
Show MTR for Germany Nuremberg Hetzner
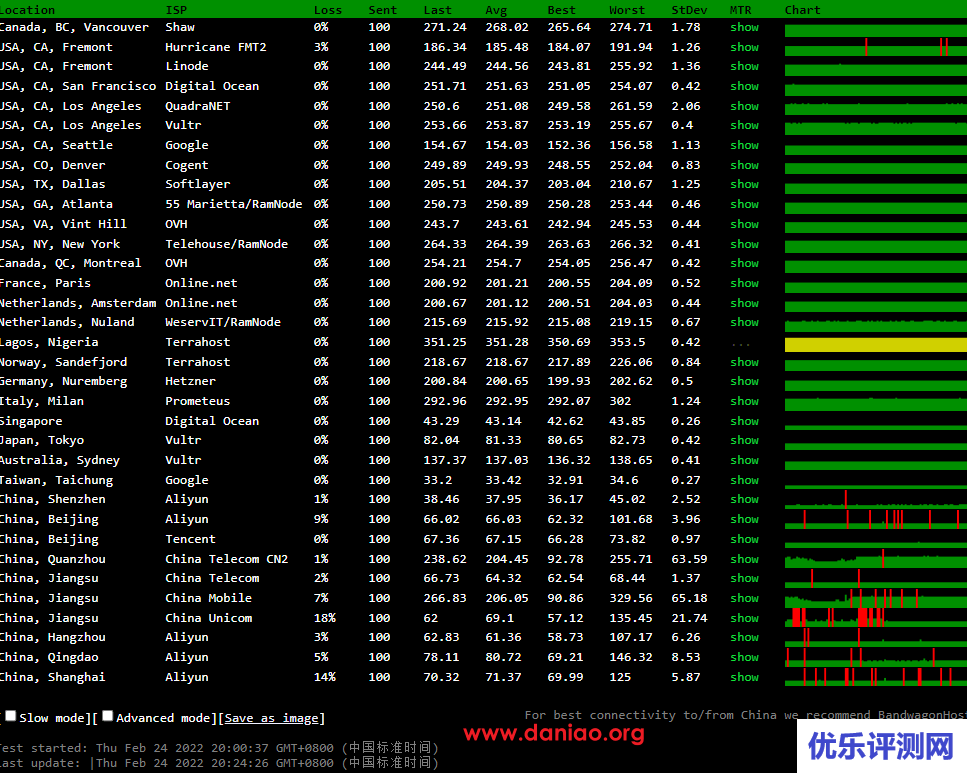pos(744,381)
